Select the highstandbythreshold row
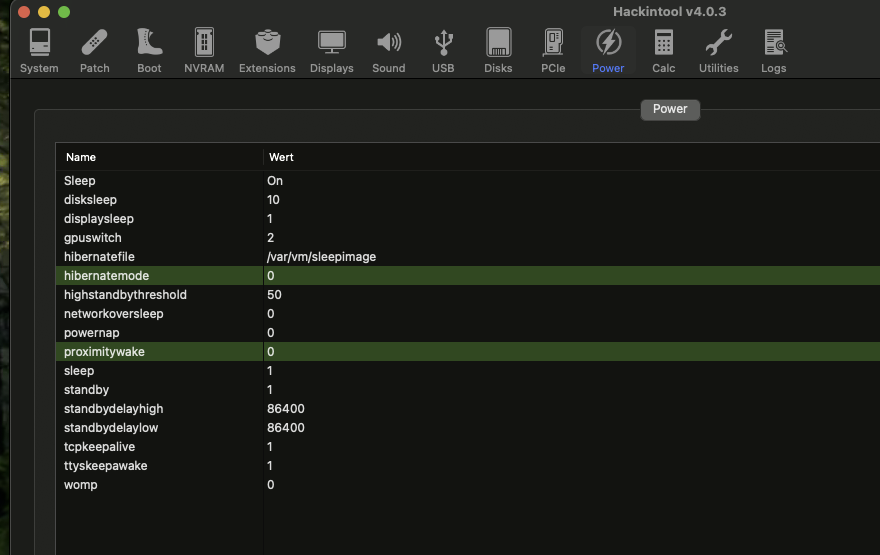 click(x=468, y=295)
